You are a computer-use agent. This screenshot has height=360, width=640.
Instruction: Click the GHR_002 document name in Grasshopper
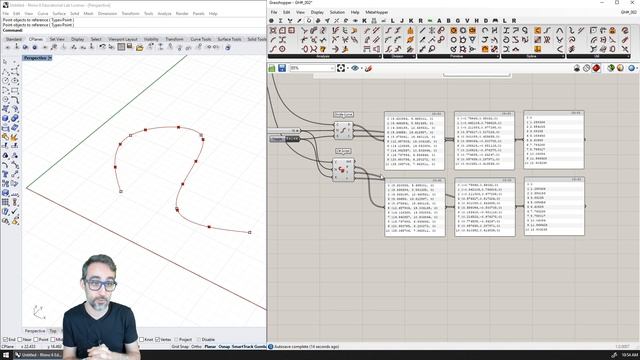[x=629, y=12]
